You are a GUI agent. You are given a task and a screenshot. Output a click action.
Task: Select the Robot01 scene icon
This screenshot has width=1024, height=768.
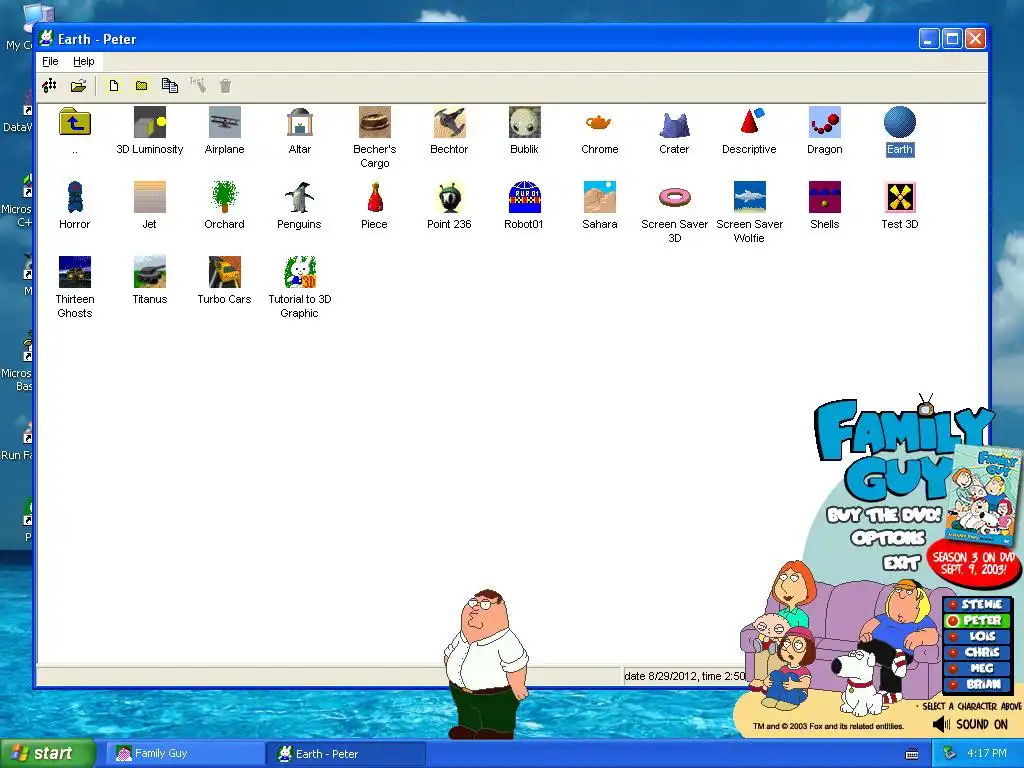(524, 197)
